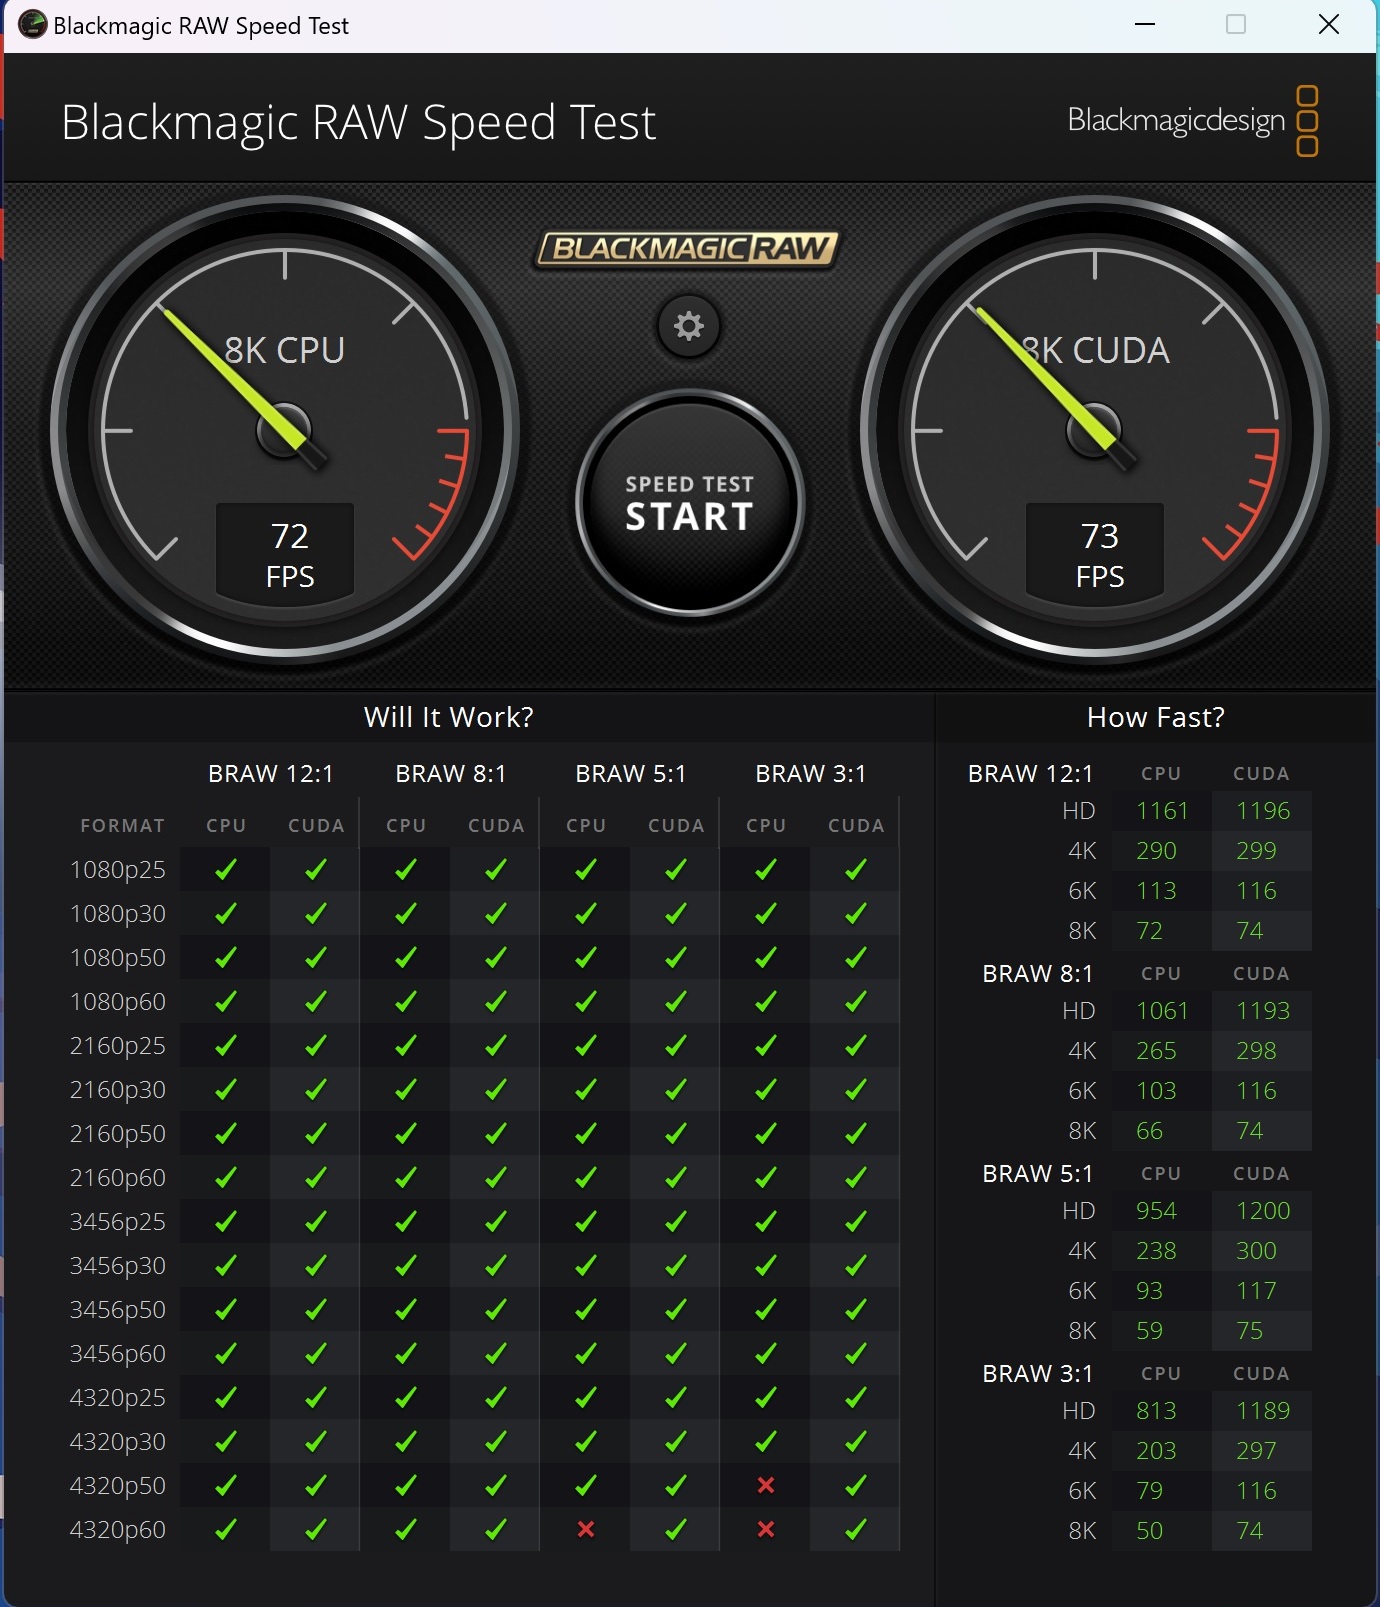Maximize the Speed Test window
This screenshot has height=1607, width=1380.
pyautogui.click(x=1236, y=24)
